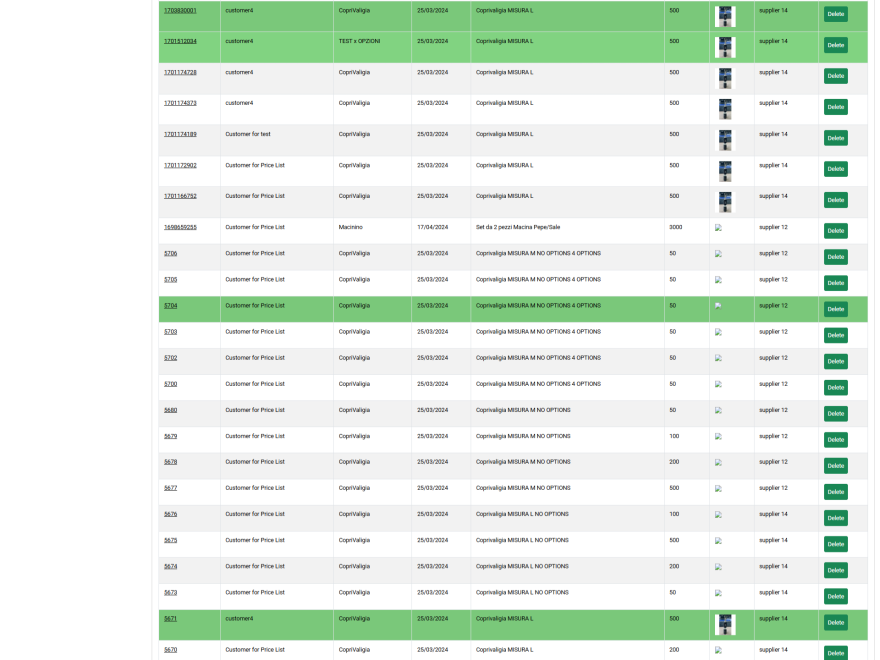Open product thumbnail in row 1703830001
The image size is (880, 660).
coord(725,16)
